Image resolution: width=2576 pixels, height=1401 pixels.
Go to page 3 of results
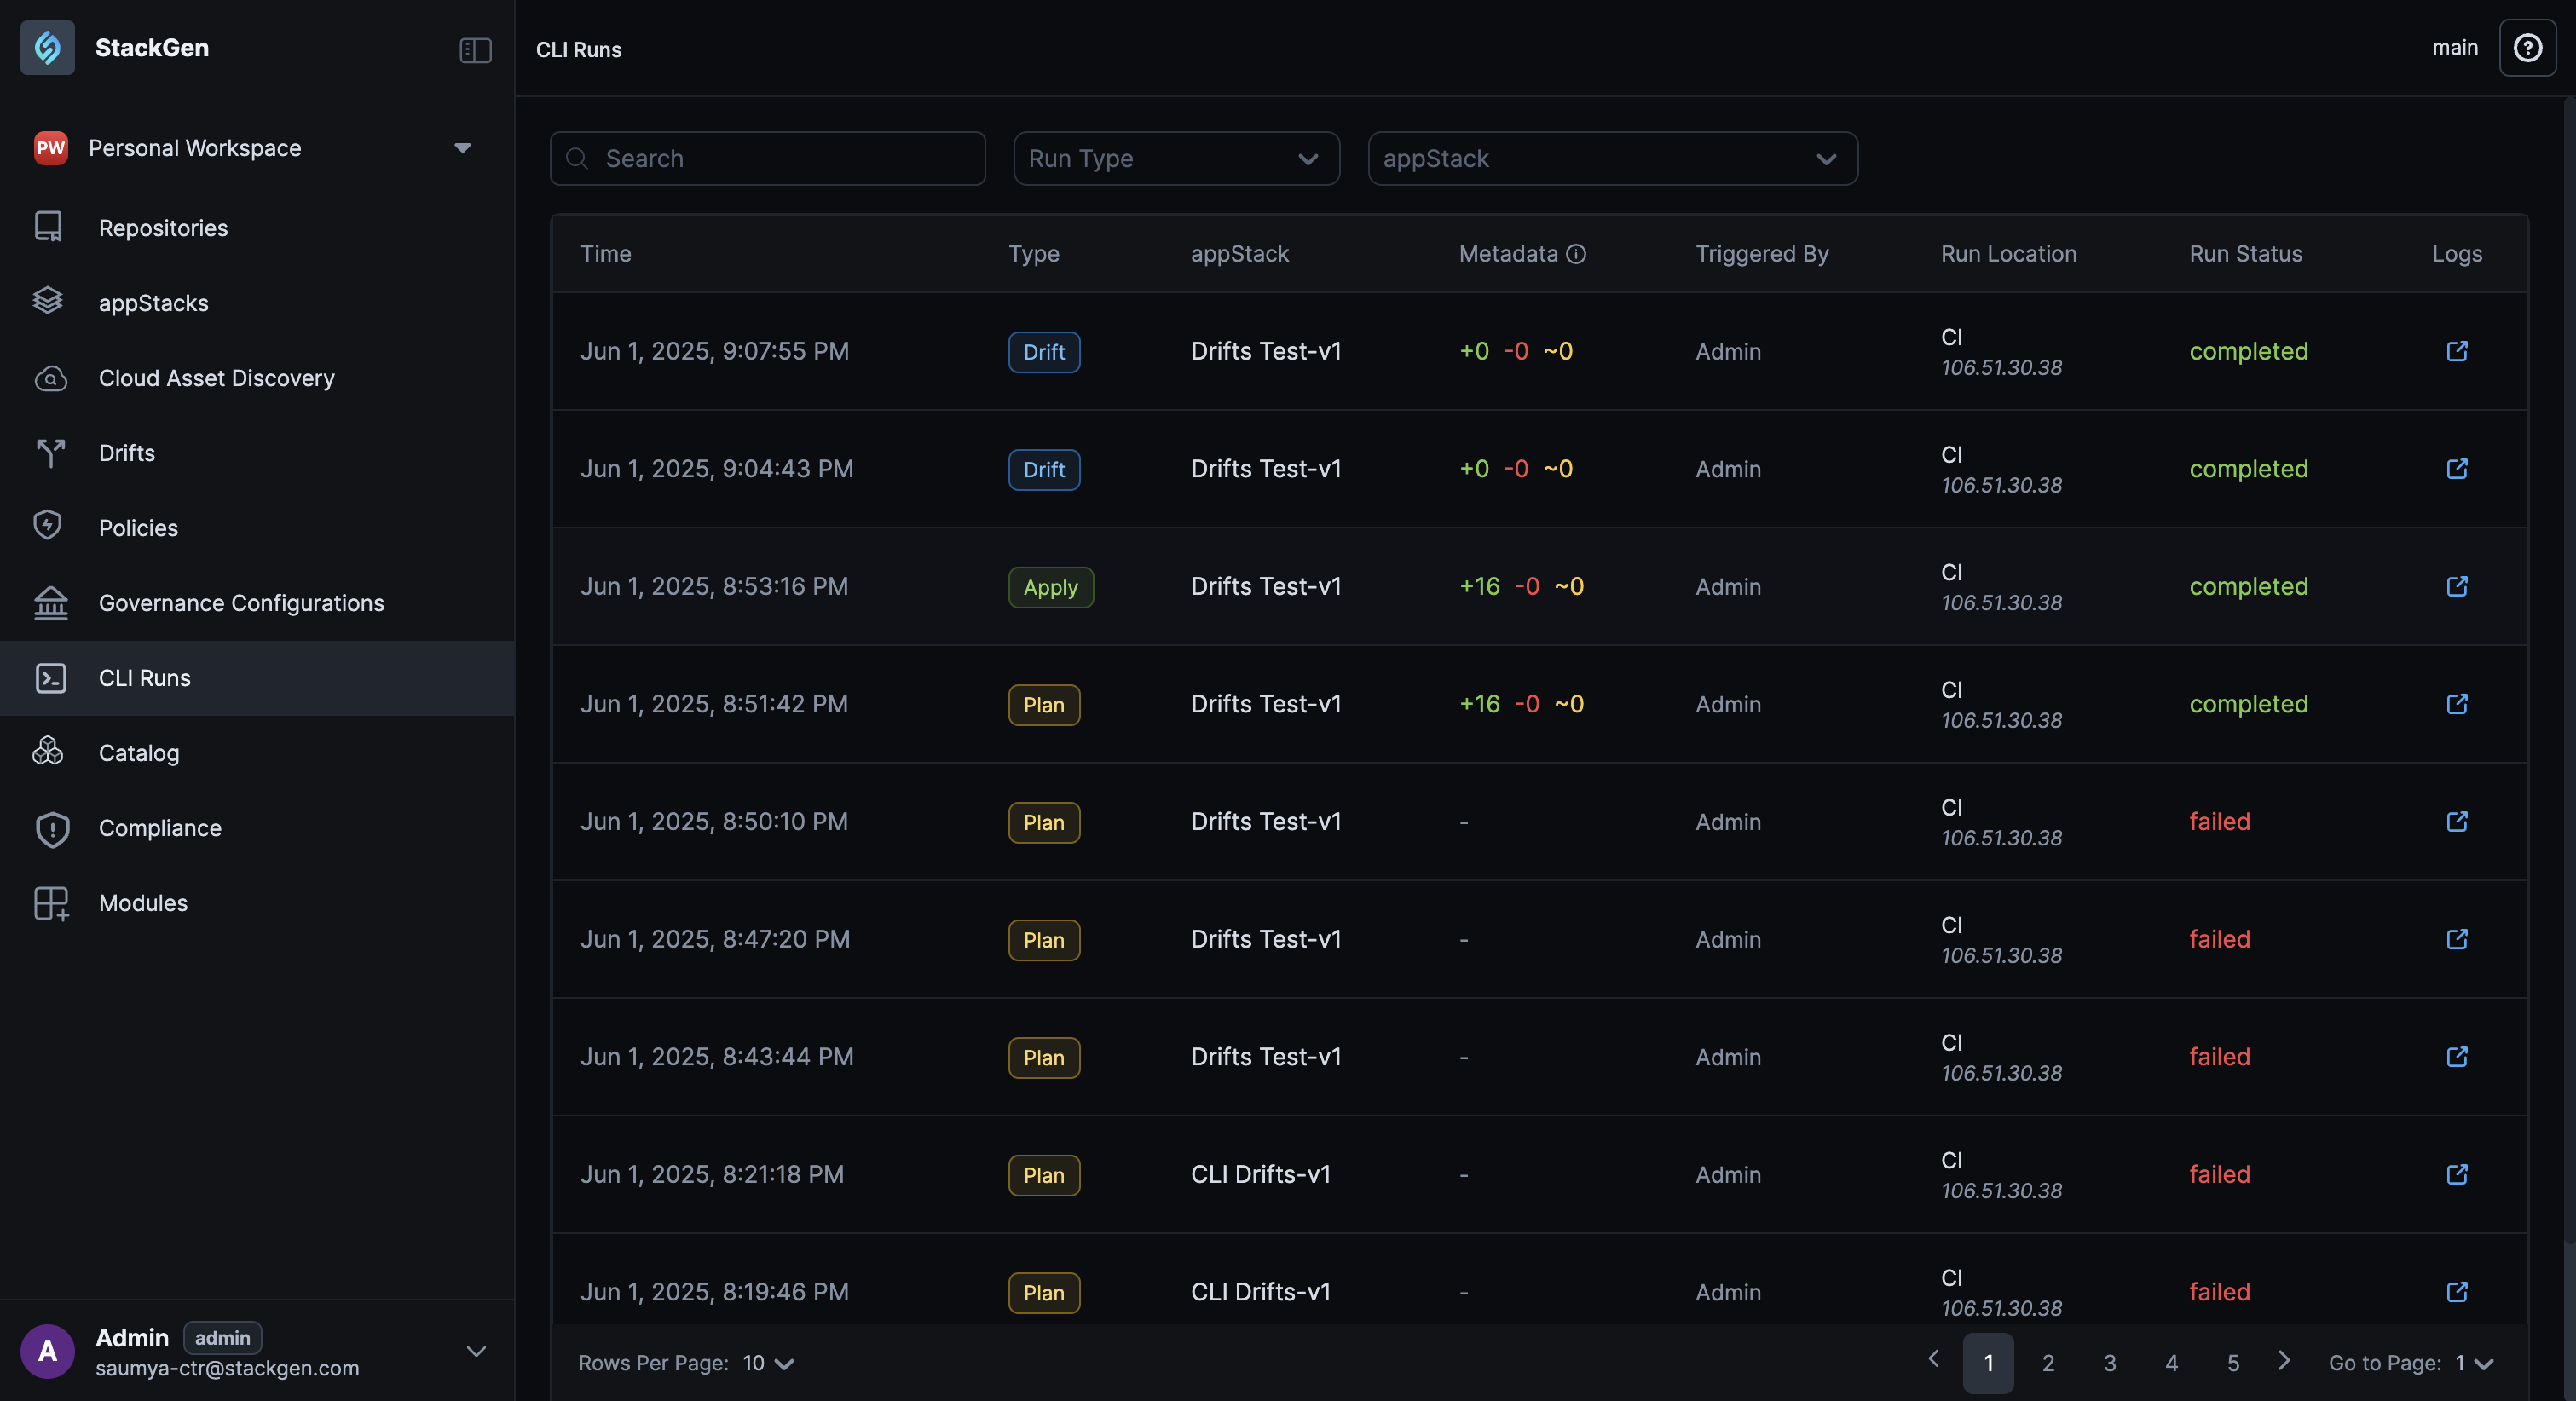[2109, 1363]
